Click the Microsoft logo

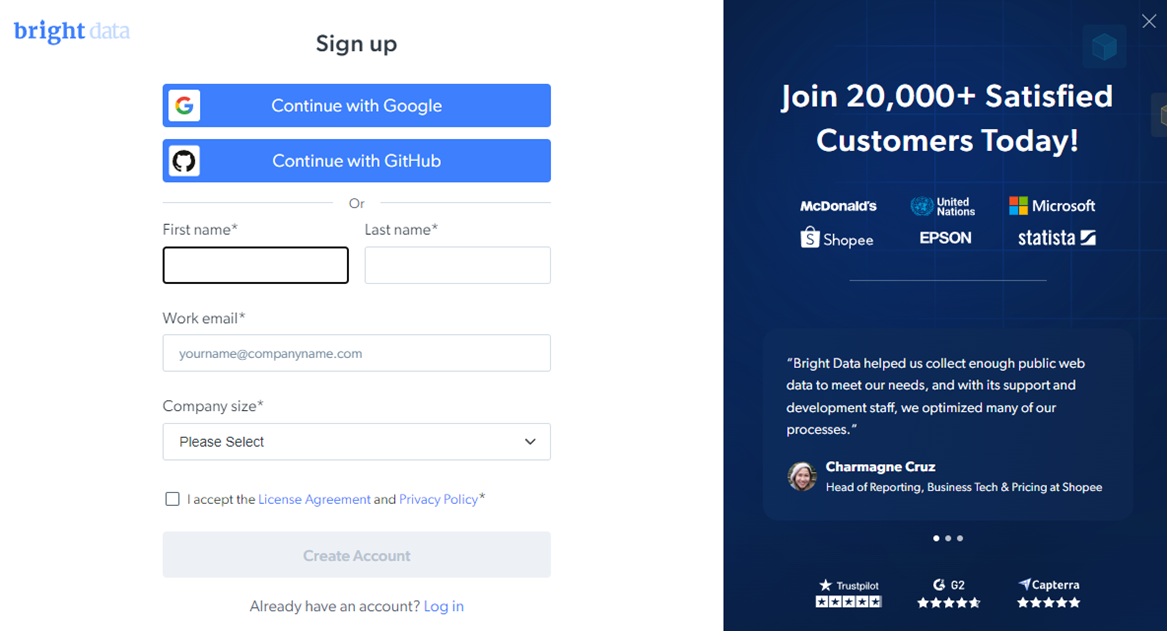click(x=1053, y=205)
